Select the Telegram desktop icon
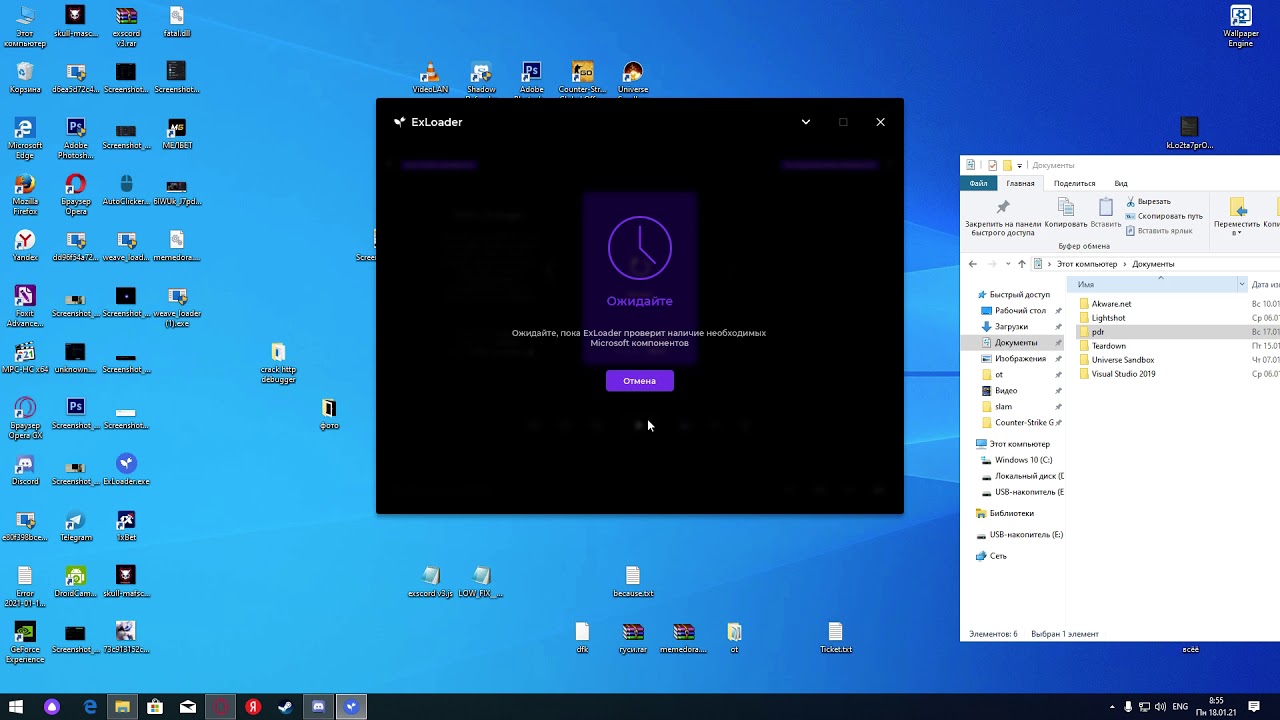The image size is (1280, 720). [75, 526]
